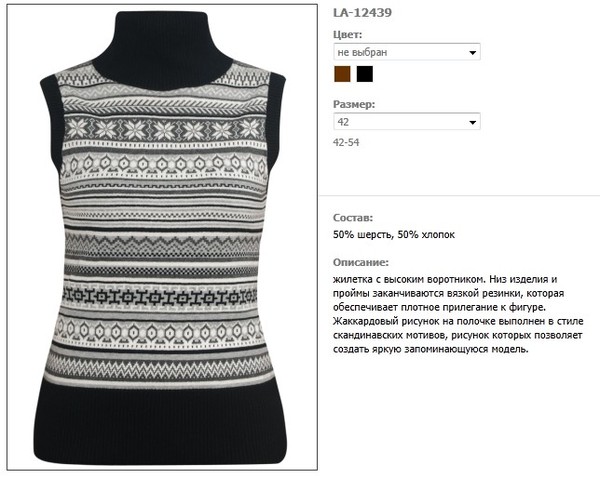This screenshot has height=478, width=600.
Task: Click the description starting with жилетка
Action: click(x=458, y=314)
